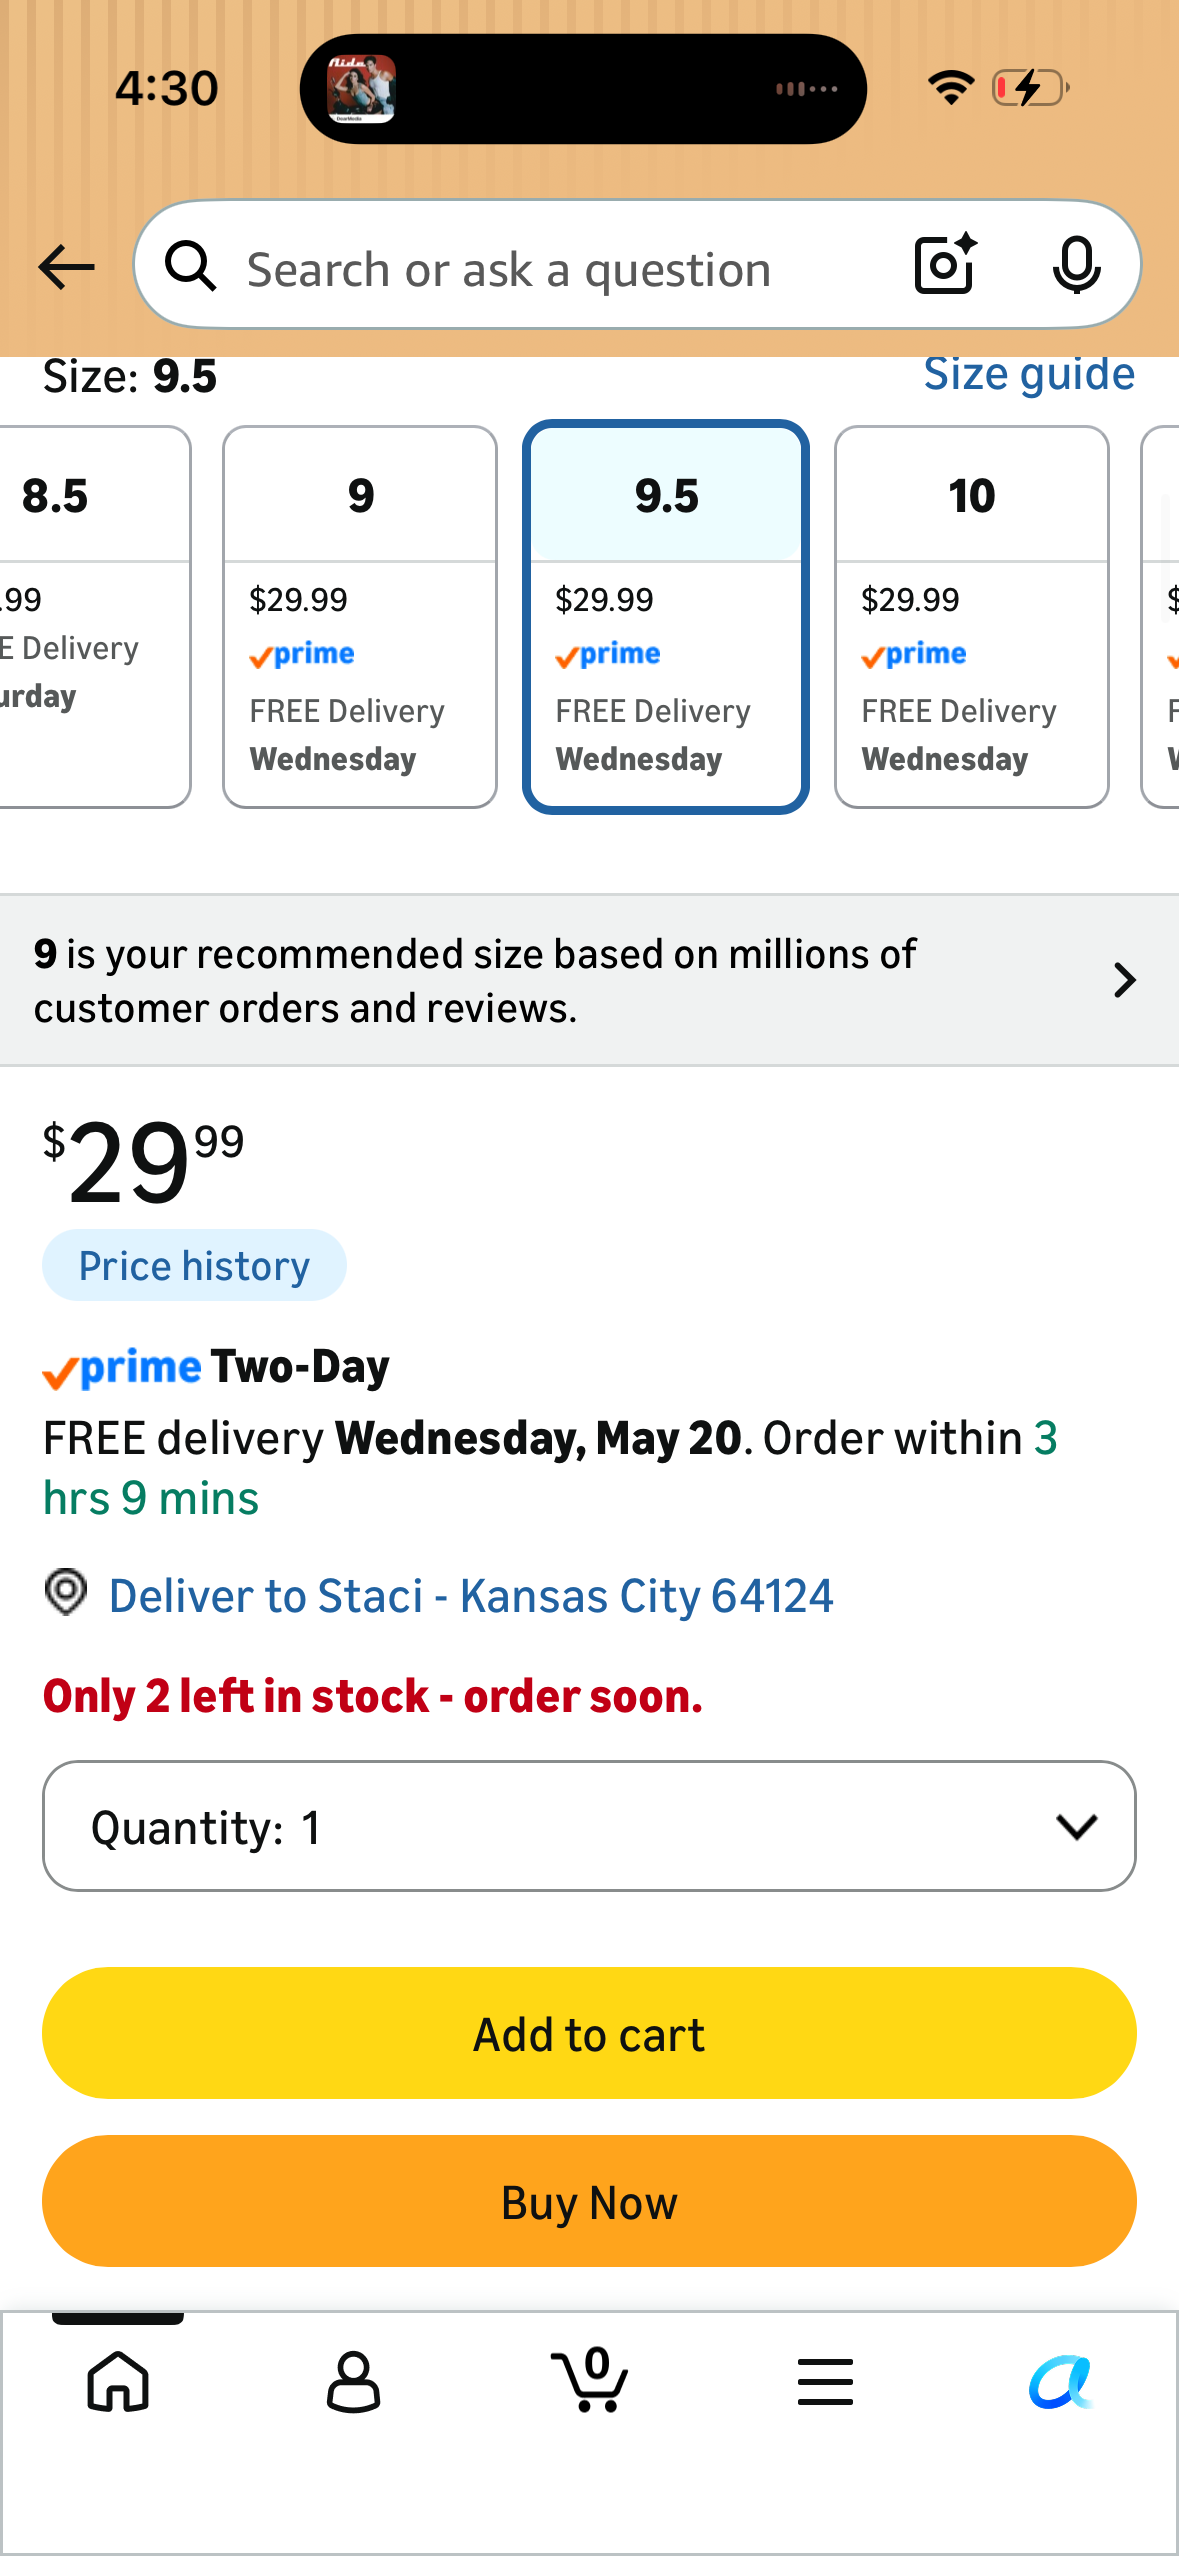Open the Quantity dropdown

point(589,1826)
